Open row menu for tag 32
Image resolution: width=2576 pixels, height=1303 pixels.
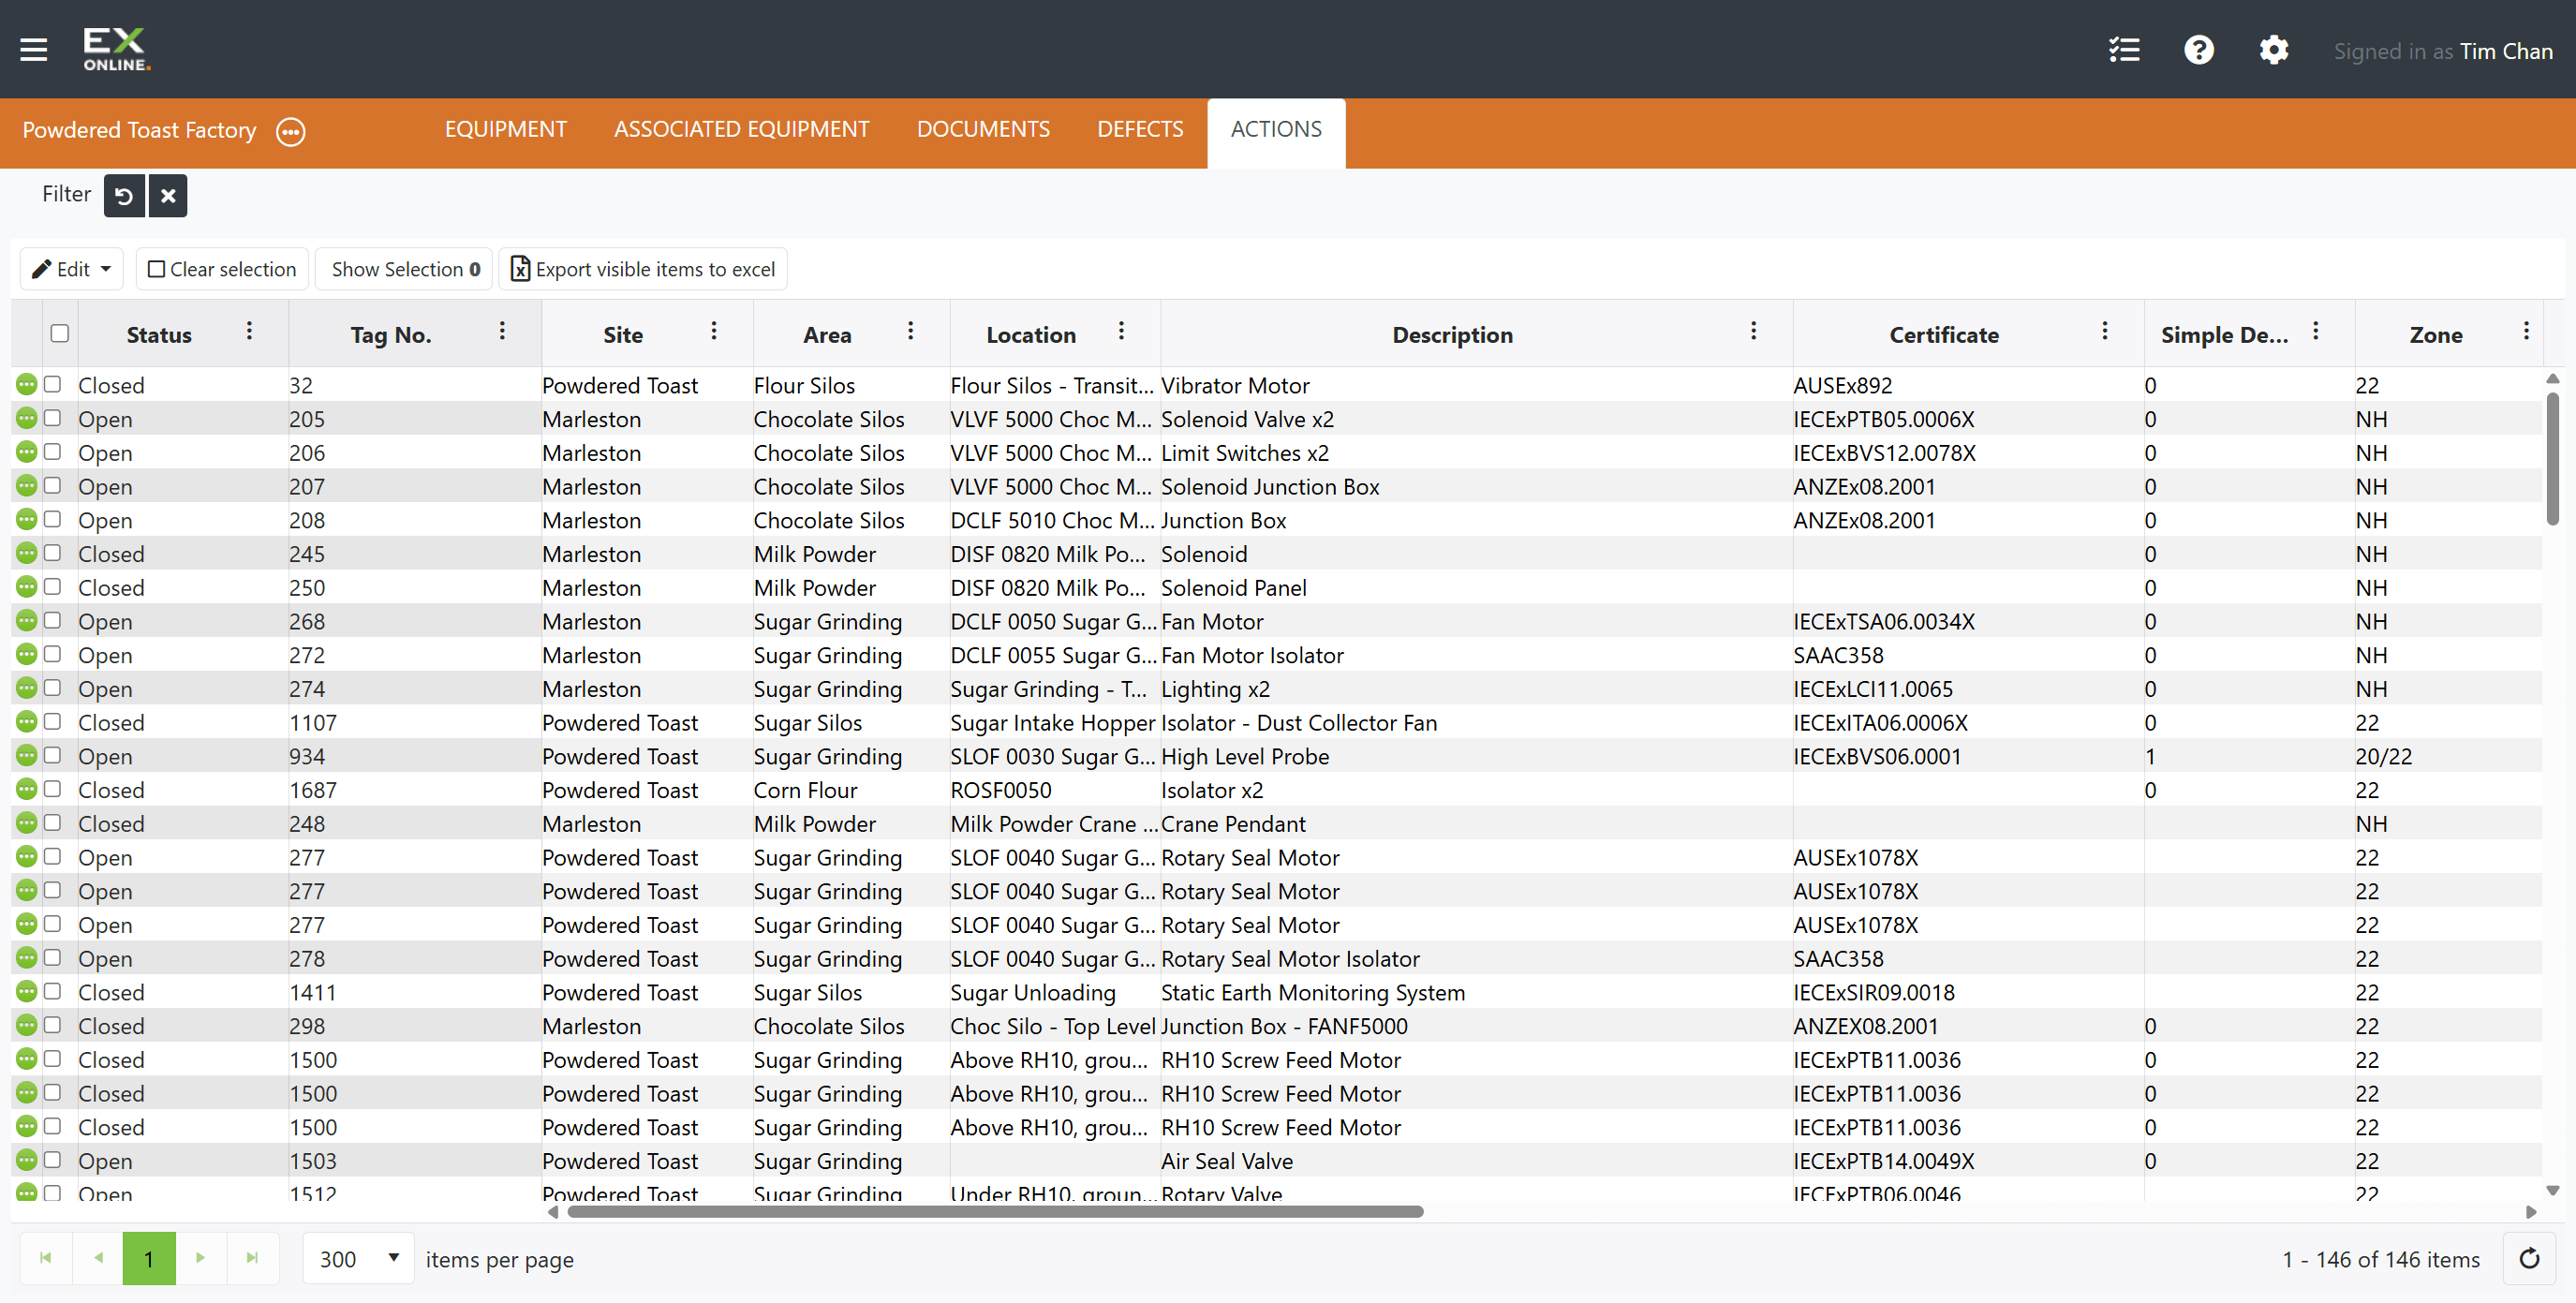27,384
